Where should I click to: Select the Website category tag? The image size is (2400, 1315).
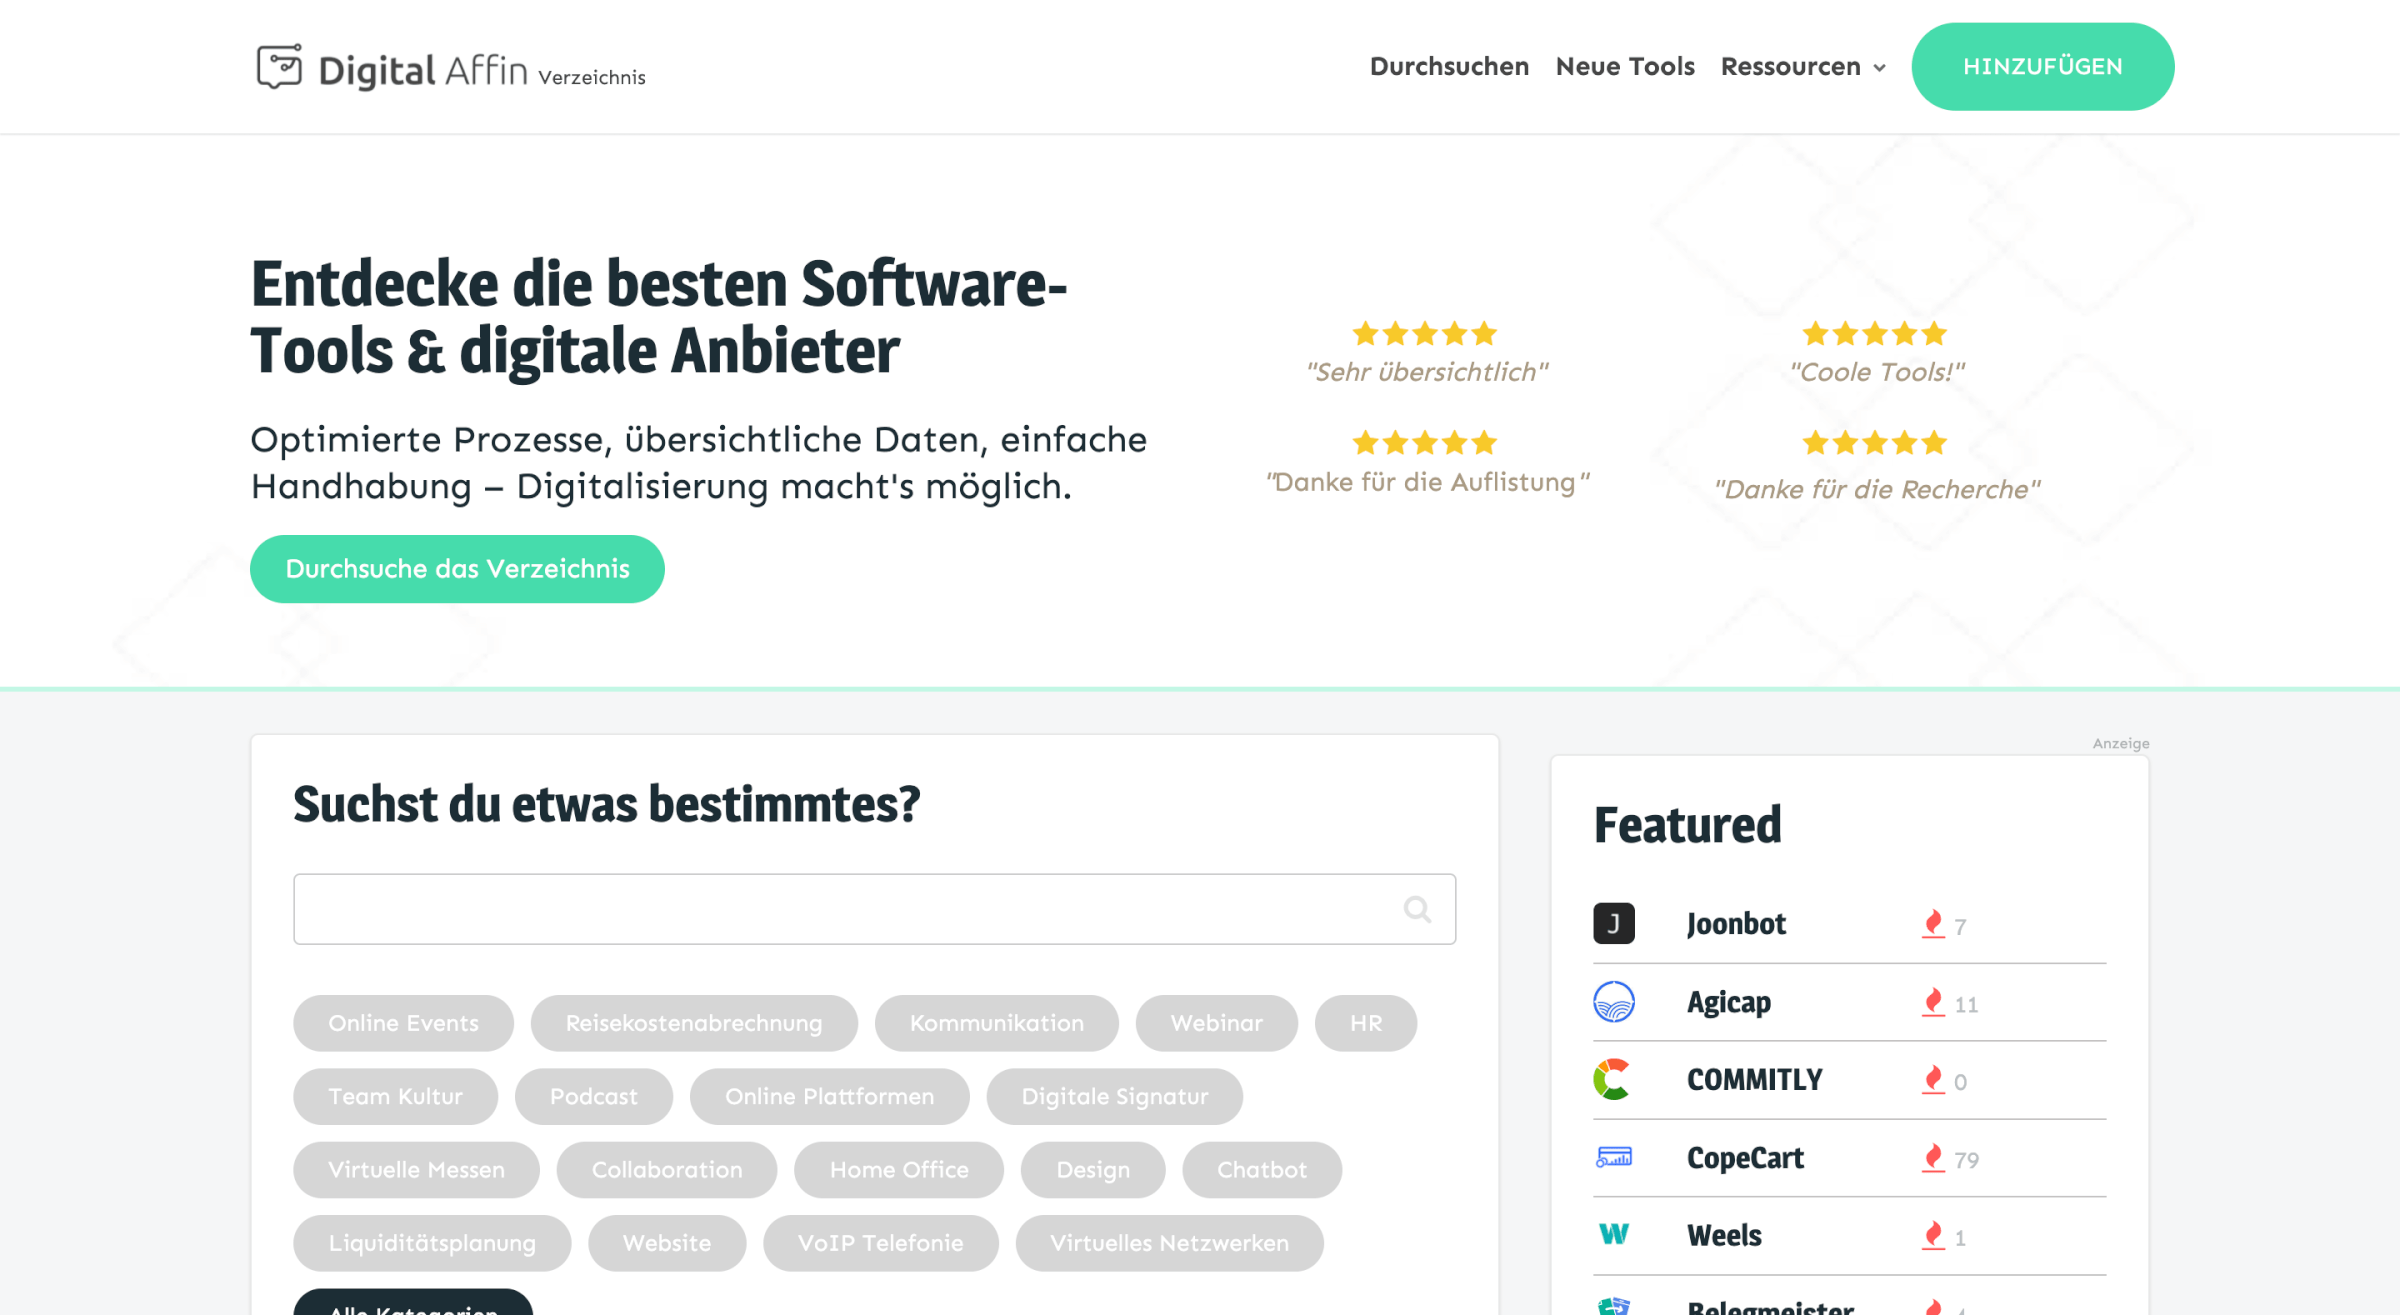pyautogui.click(x=667, y=1243)
